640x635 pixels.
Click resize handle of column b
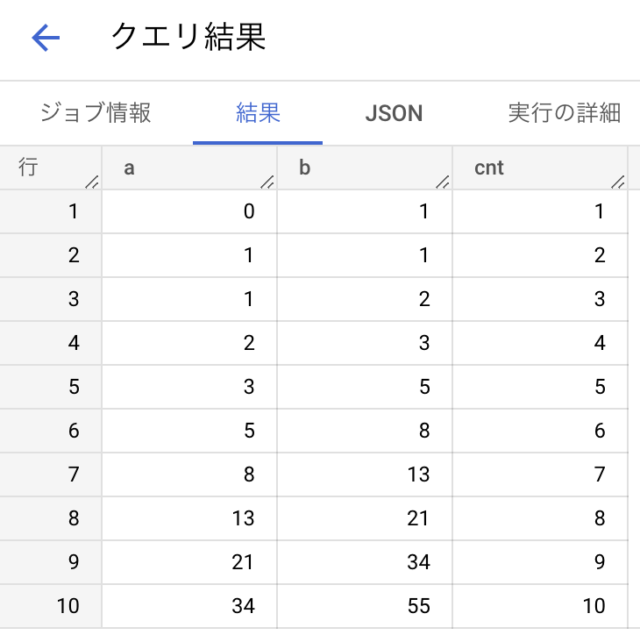pos(443,182)
